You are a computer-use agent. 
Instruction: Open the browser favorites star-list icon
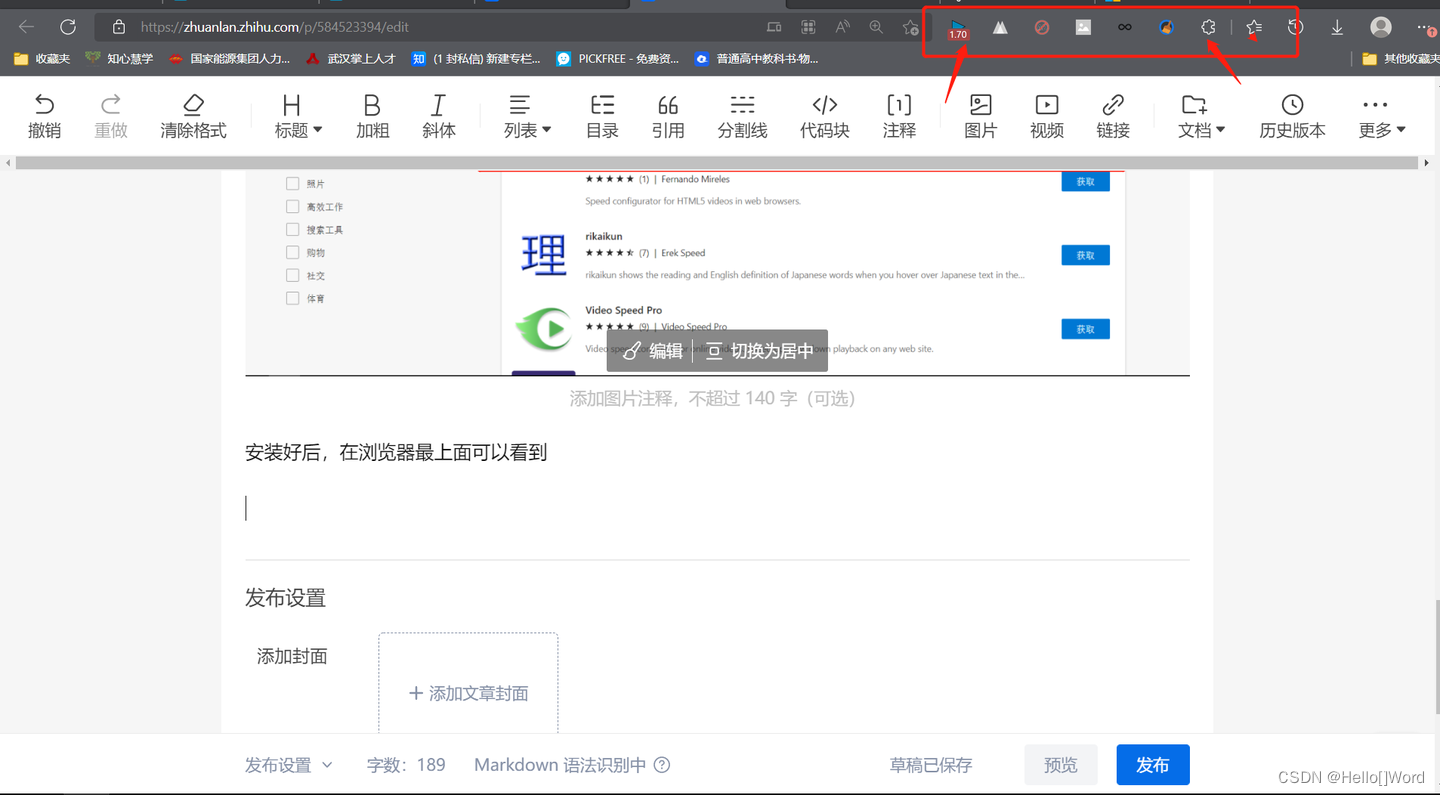point(1254,27)
